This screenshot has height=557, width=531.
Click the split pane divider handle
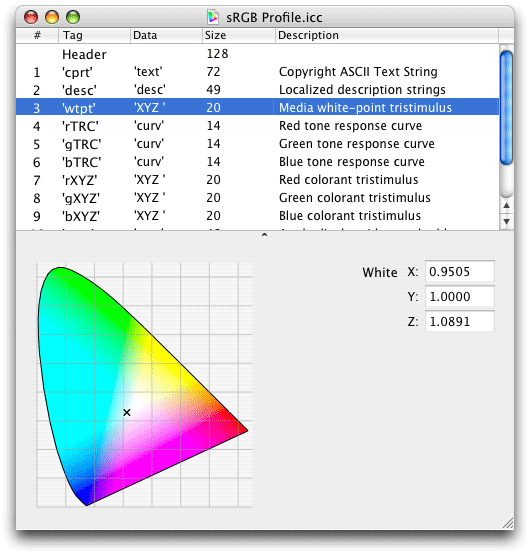click(264, 234)
